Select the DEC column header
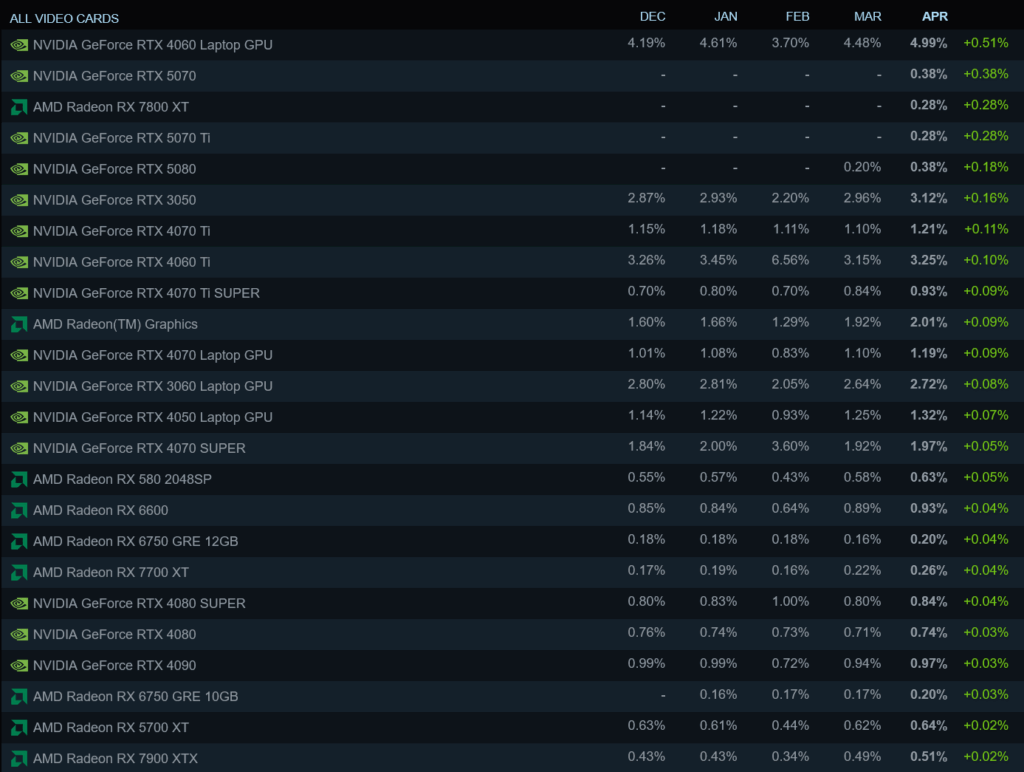 652,17
